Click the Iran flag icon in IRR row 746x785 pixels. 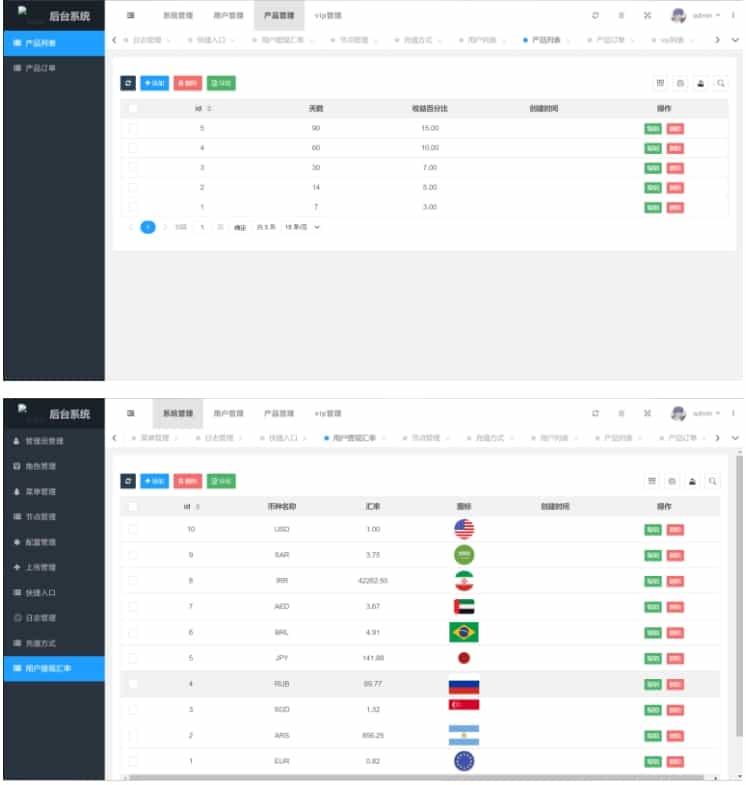[464, 581]
